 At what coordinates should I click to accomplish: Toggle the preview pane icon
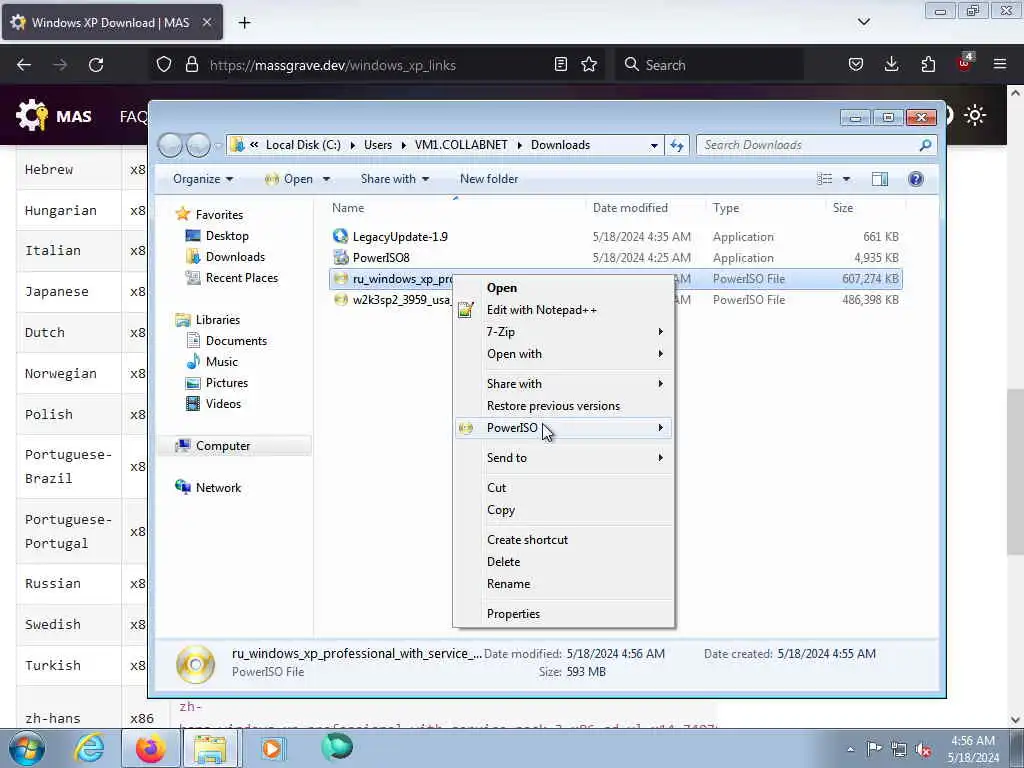[x=880, y=179]
